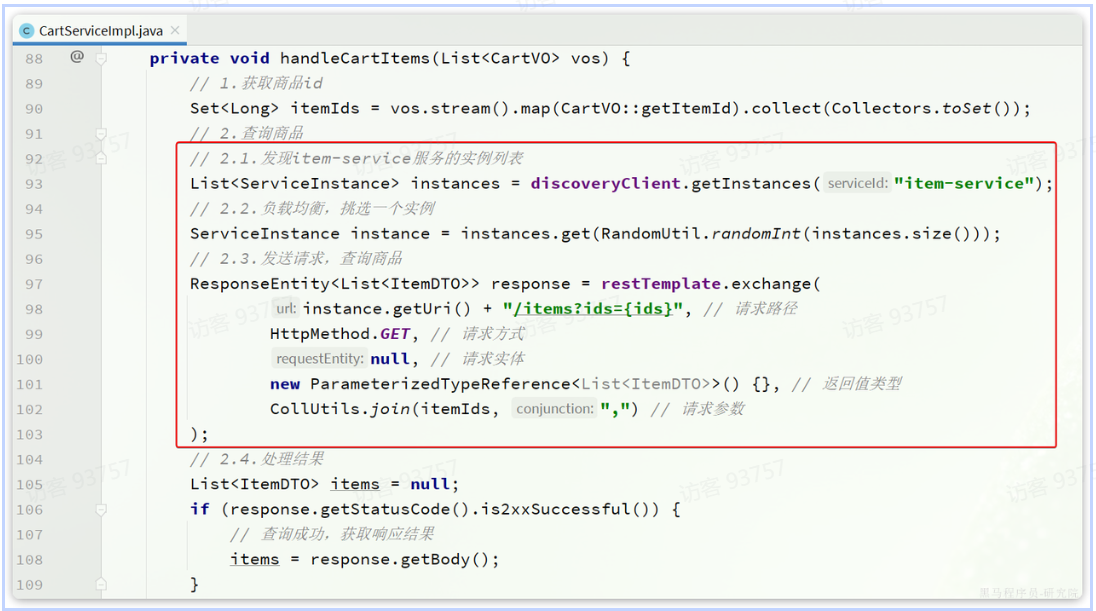
Task: Click response.getBody() on line 108
Action: pyautogui.click(x=400, y=559)
